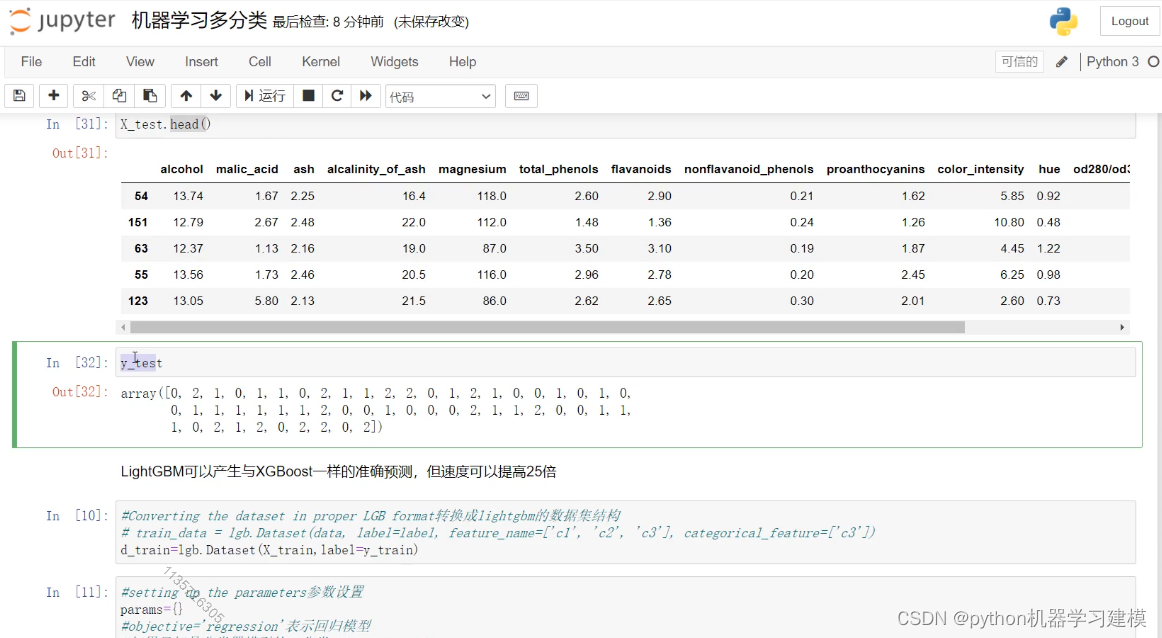Click the malic_acid column header
Screen dimensions: 1162x638
click(247, 169)
